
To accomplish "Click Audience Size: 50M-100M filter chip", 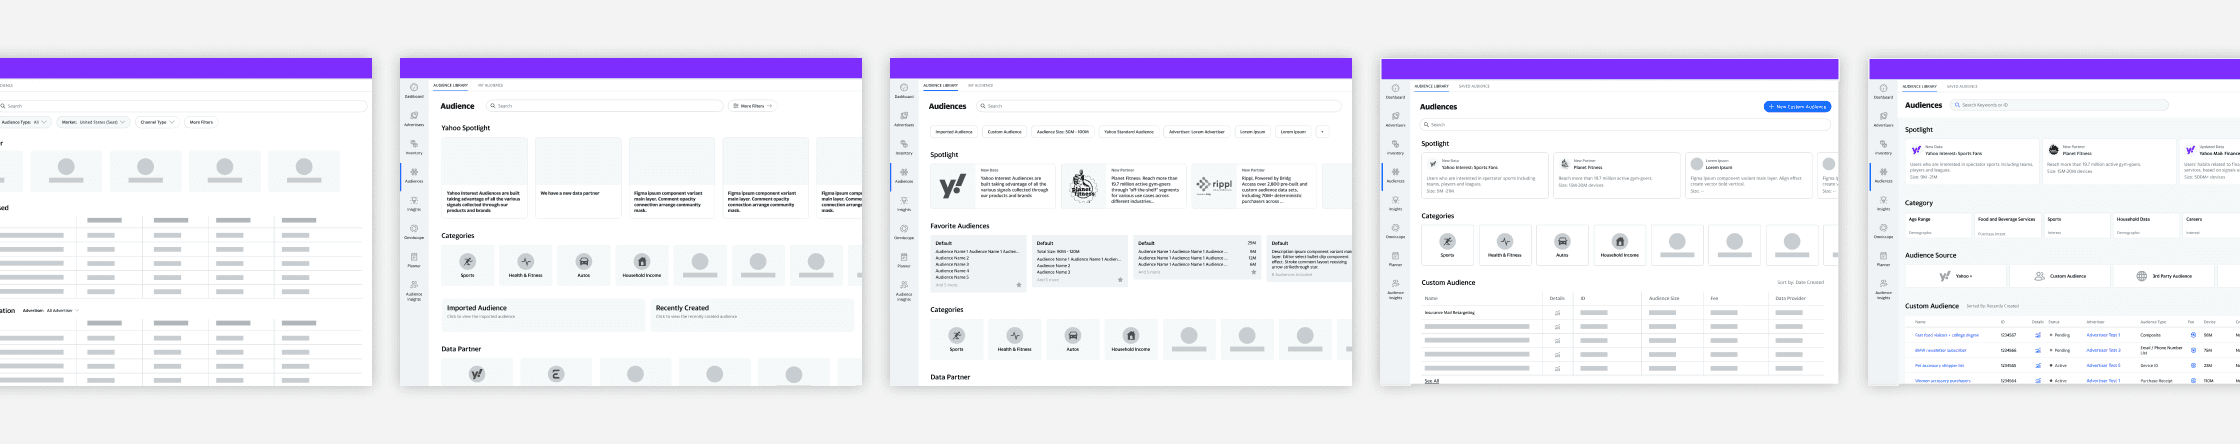I will pos(1062,131).
